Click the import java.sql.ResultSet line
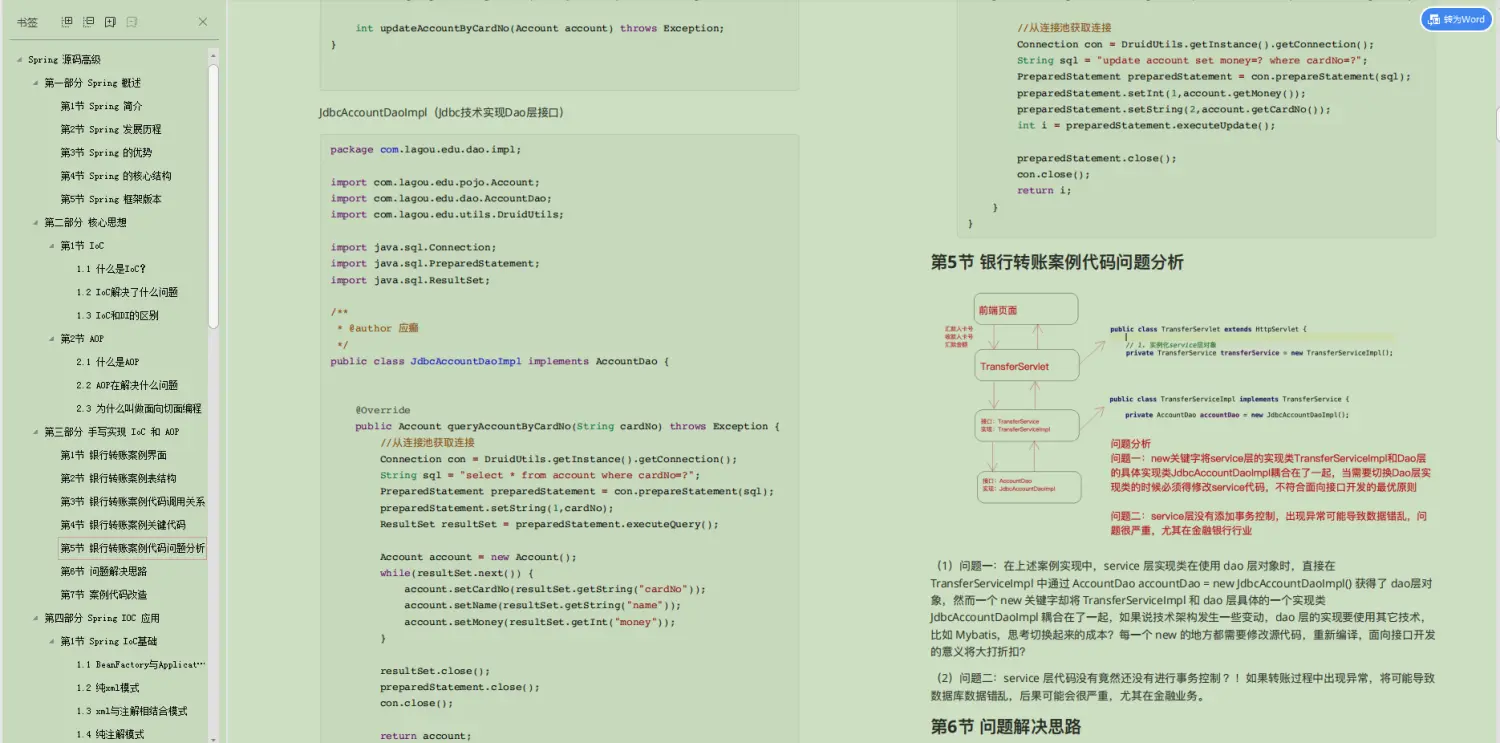1500x743 pixels. click(410, 280)
